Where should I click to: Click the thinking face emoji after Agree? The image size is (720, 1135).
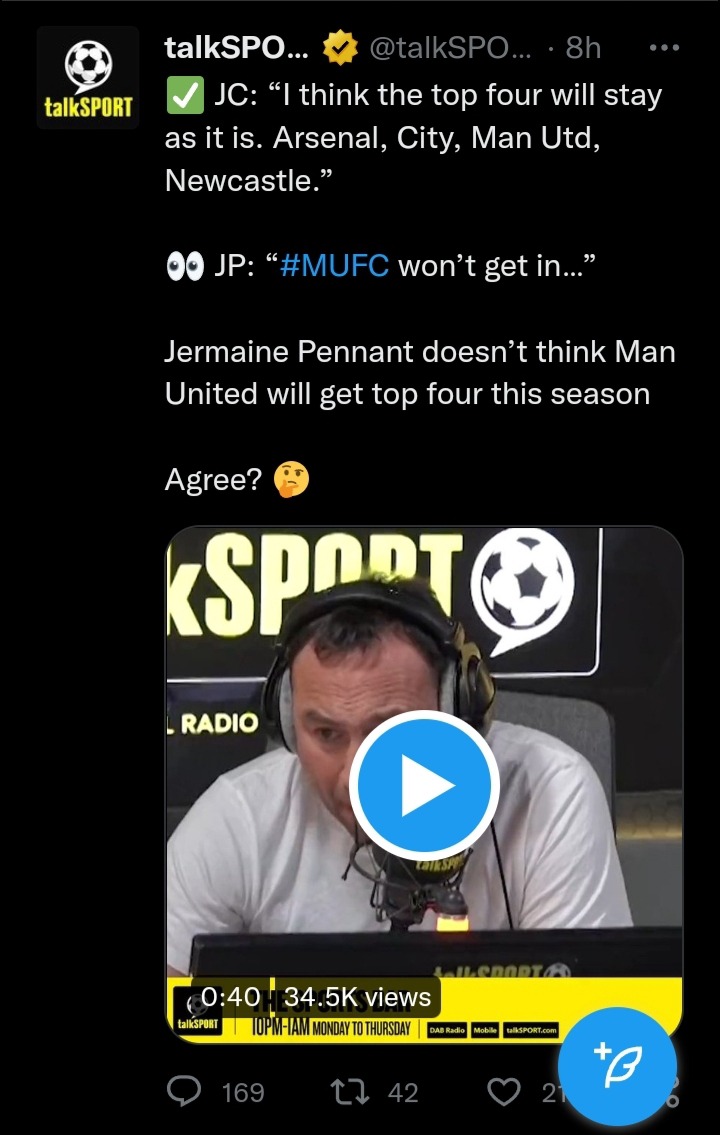[x=292, y=480]
